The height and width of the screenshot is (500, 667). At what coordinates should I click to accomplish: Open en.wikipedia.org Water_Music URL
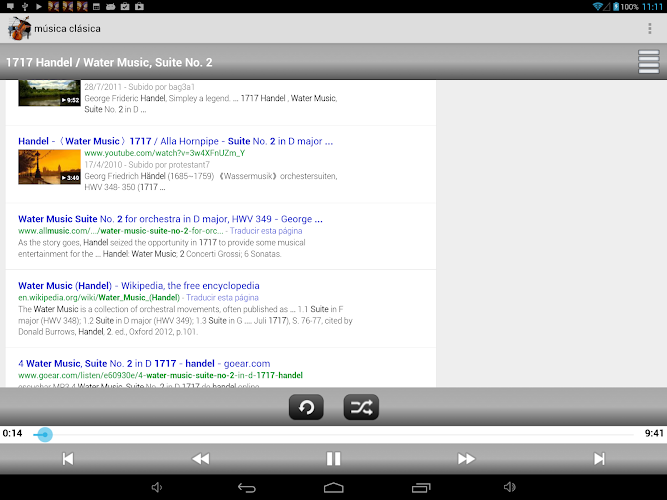pos(99,298)
